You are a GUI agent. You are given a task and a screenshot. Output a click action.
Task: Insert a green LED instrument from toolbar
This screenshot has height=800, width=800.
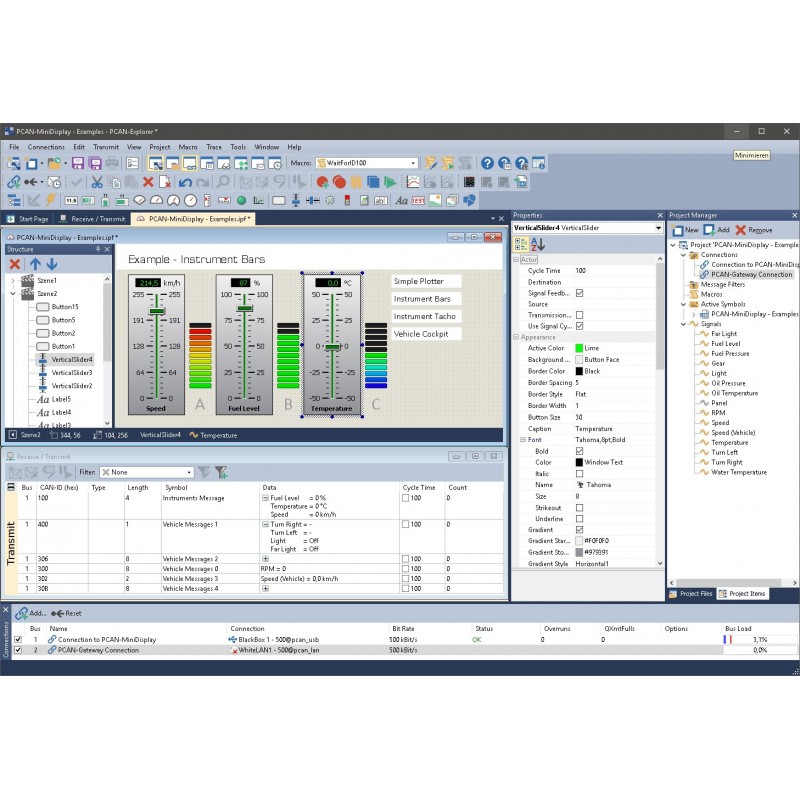pyautogui.click(x=242, y=201)
